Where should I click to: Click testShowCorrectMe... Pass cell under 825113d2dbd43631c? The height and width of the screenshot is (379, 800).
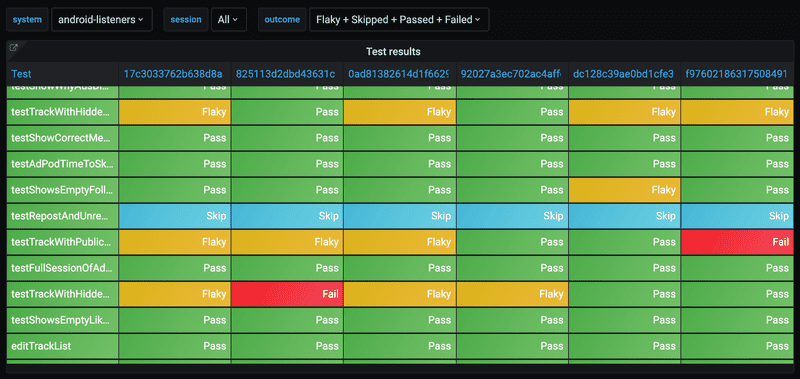(287, 138)
